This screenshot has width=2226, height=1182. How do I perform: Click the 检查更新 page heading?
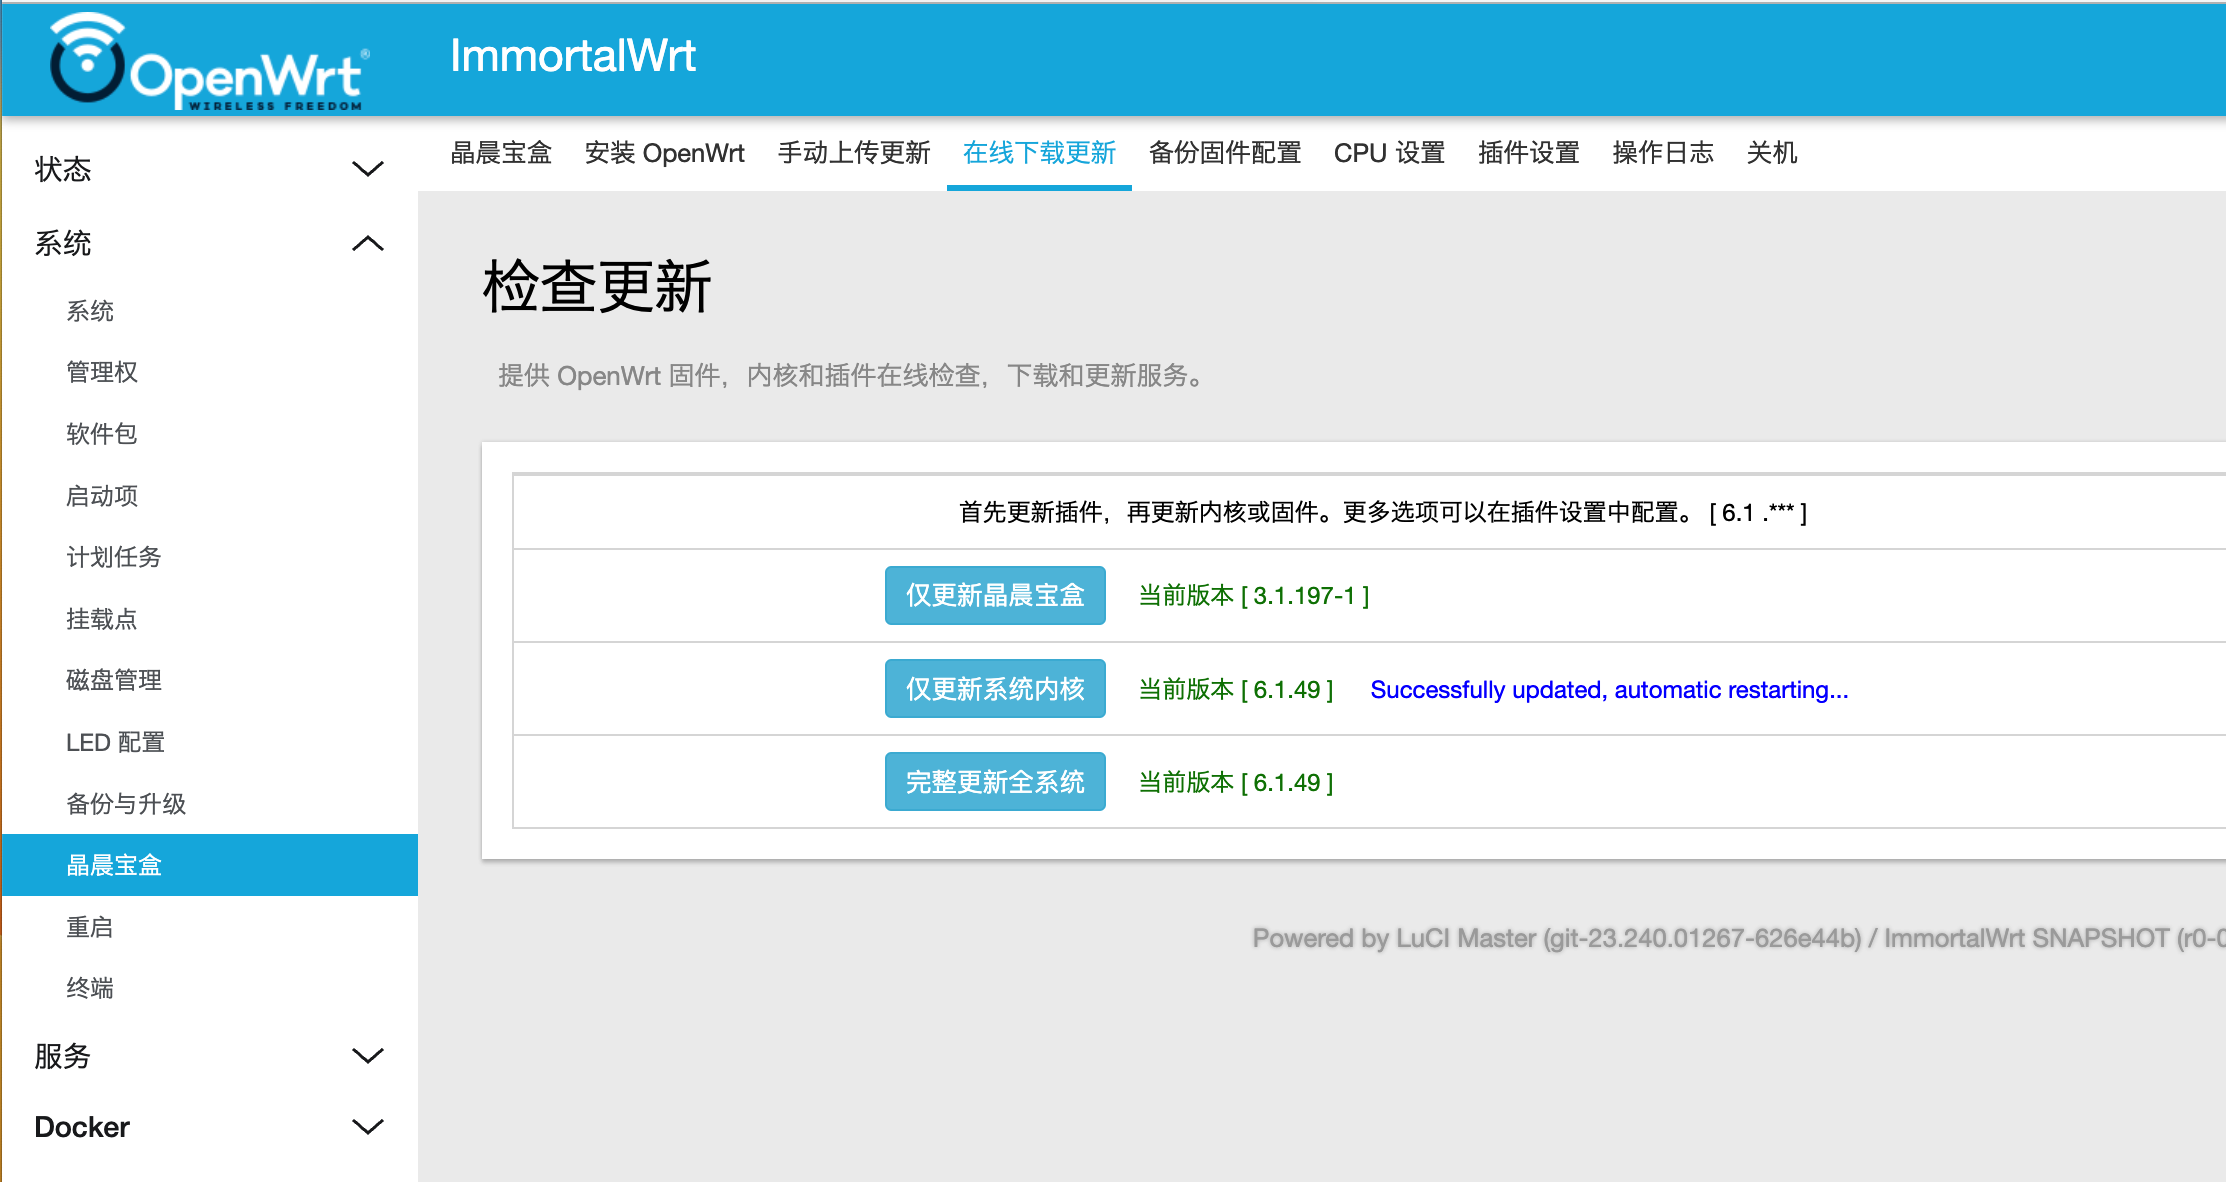[597, 287]
